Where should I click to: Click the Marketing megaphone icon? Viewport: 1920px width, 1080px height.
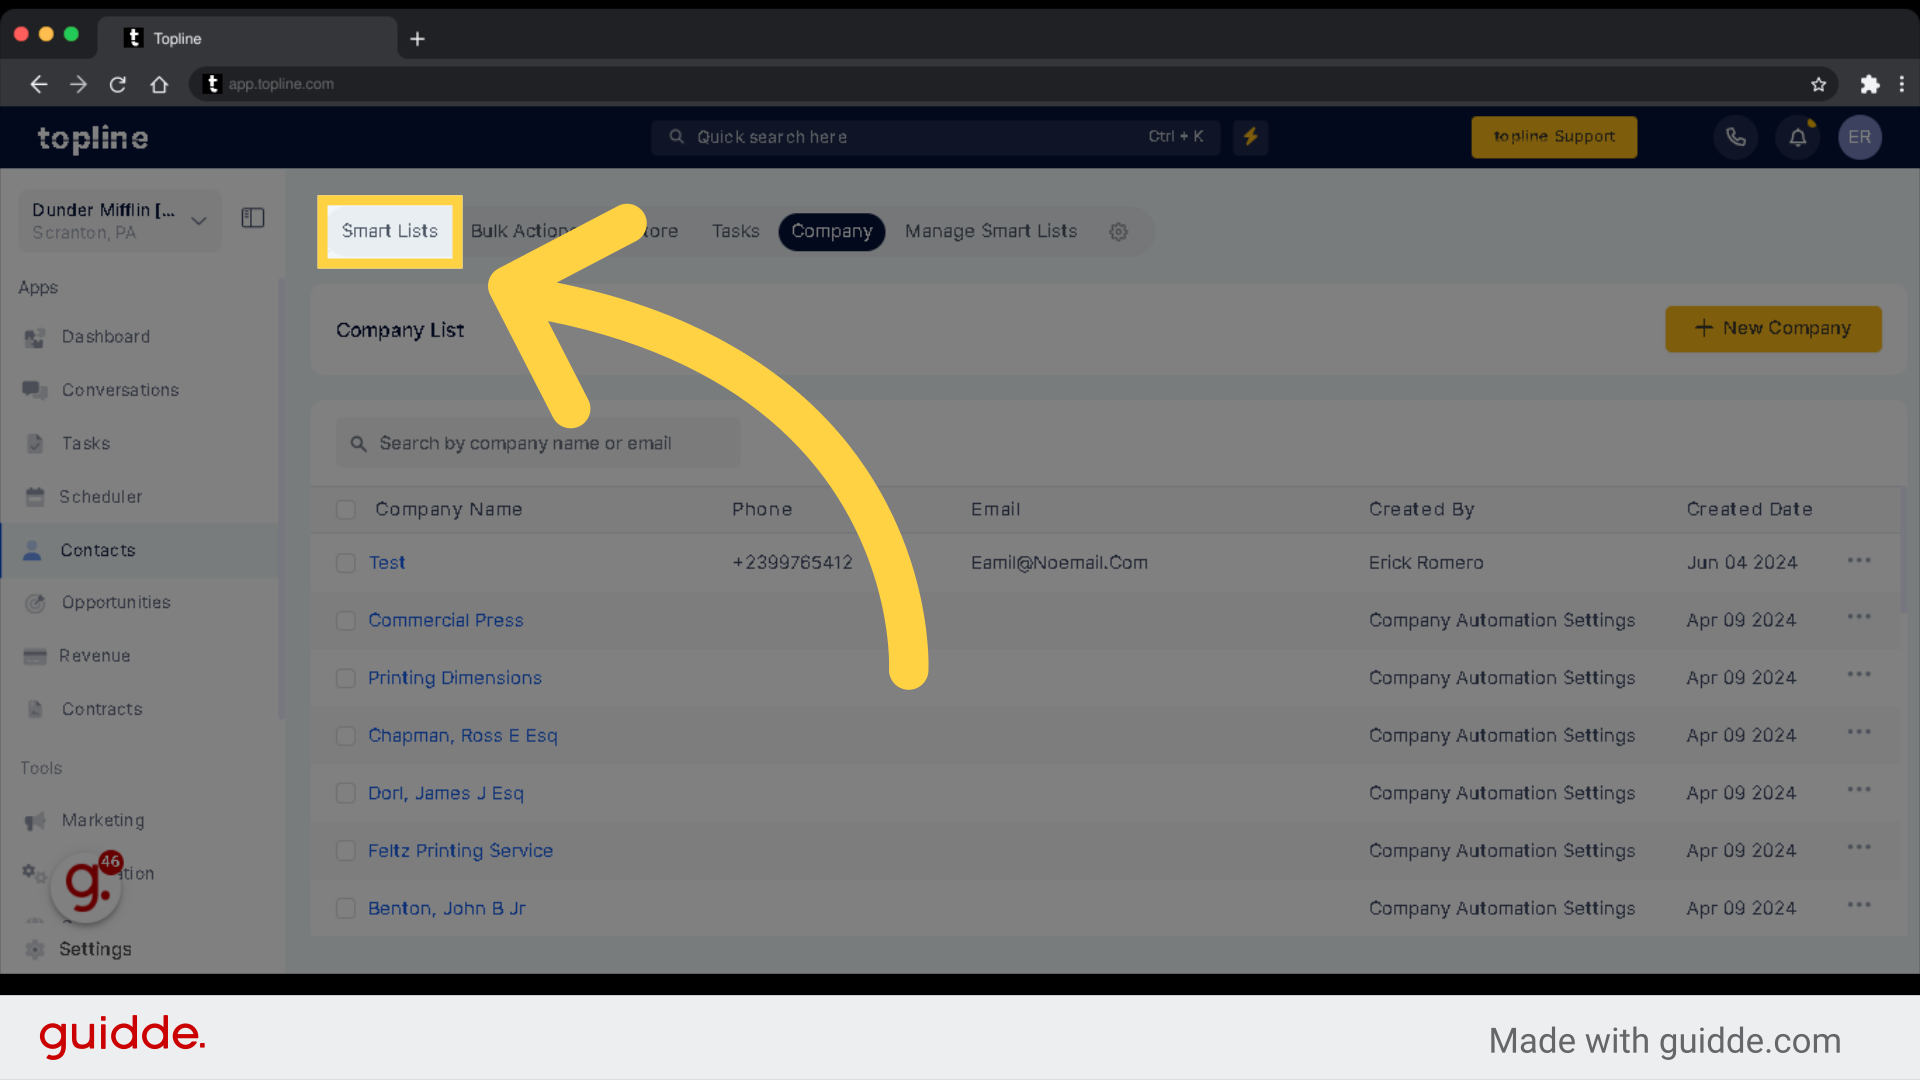[x=35, y=821]
